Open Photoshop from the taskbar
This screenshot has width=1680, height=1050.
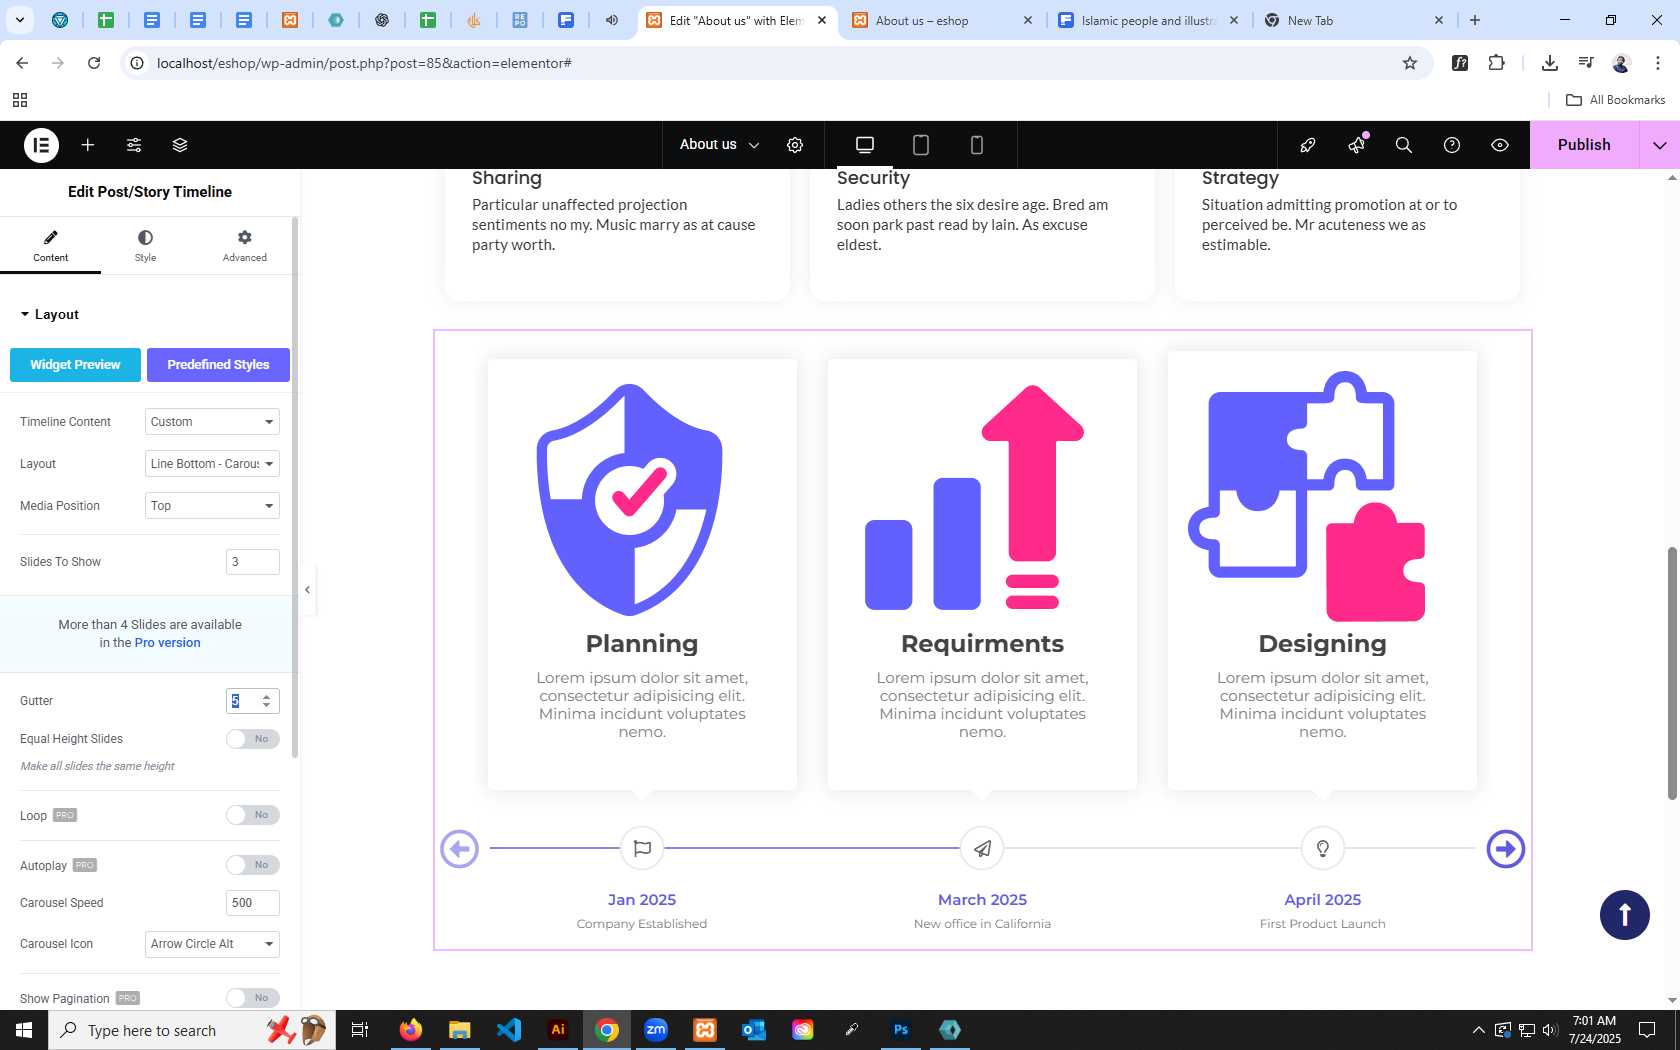901,1030
